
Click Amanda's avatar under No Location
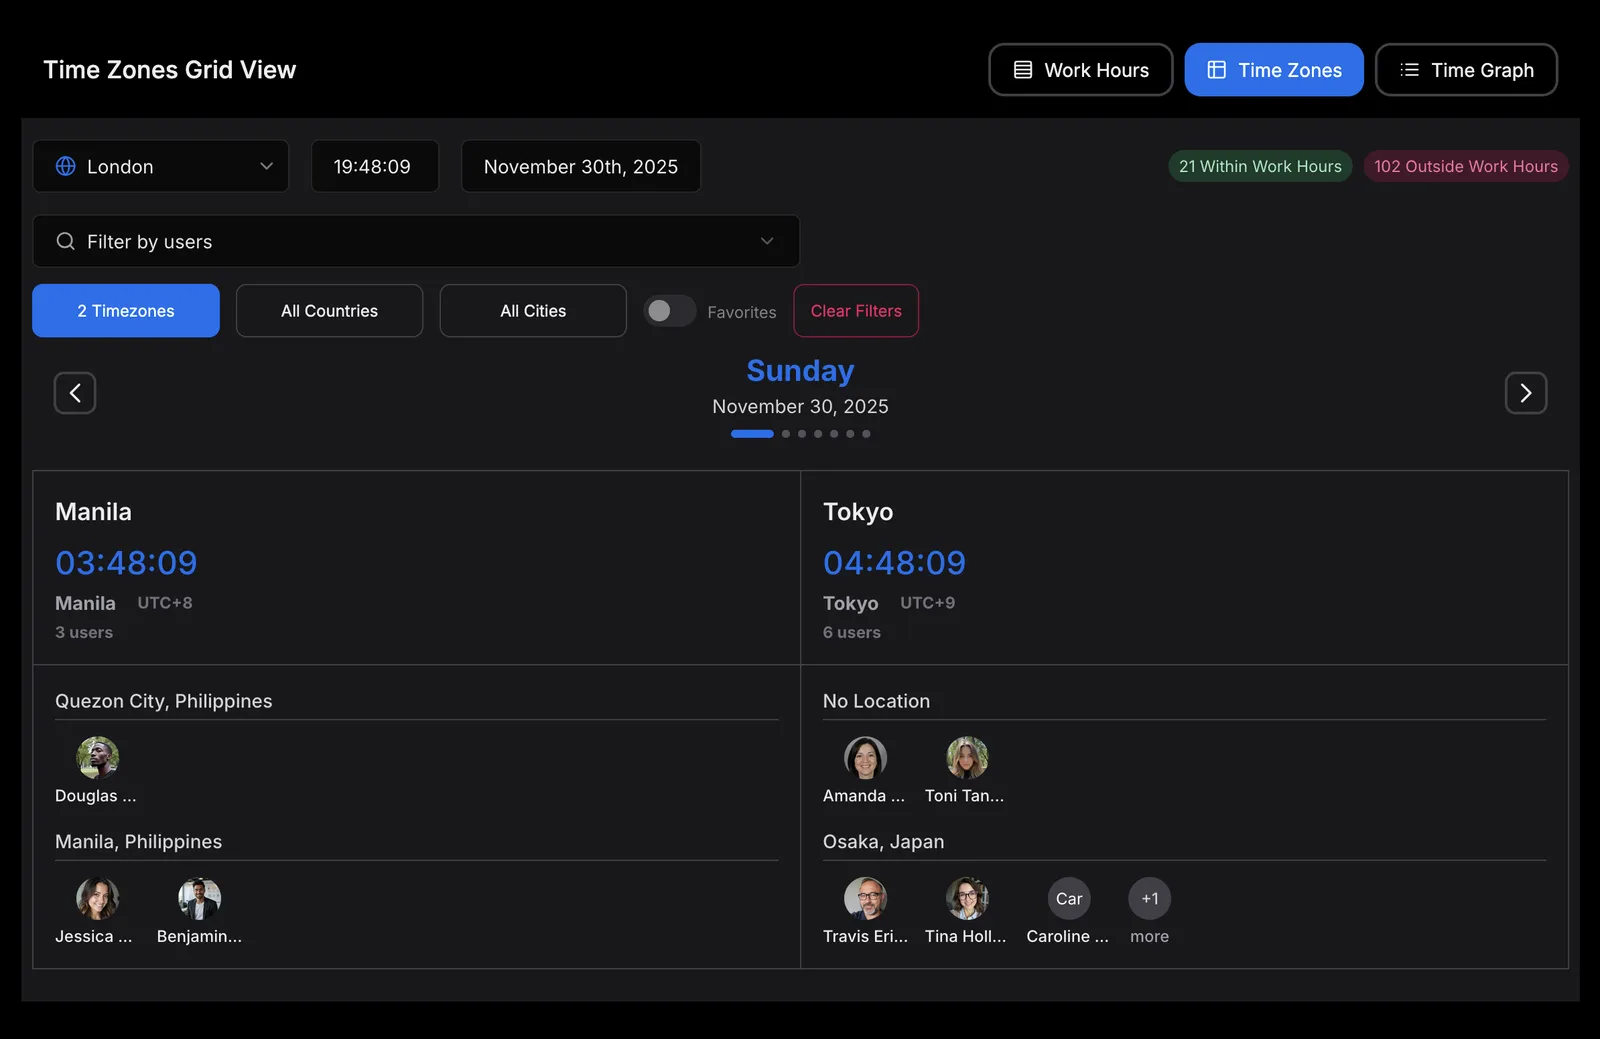(x=866, y=758)
